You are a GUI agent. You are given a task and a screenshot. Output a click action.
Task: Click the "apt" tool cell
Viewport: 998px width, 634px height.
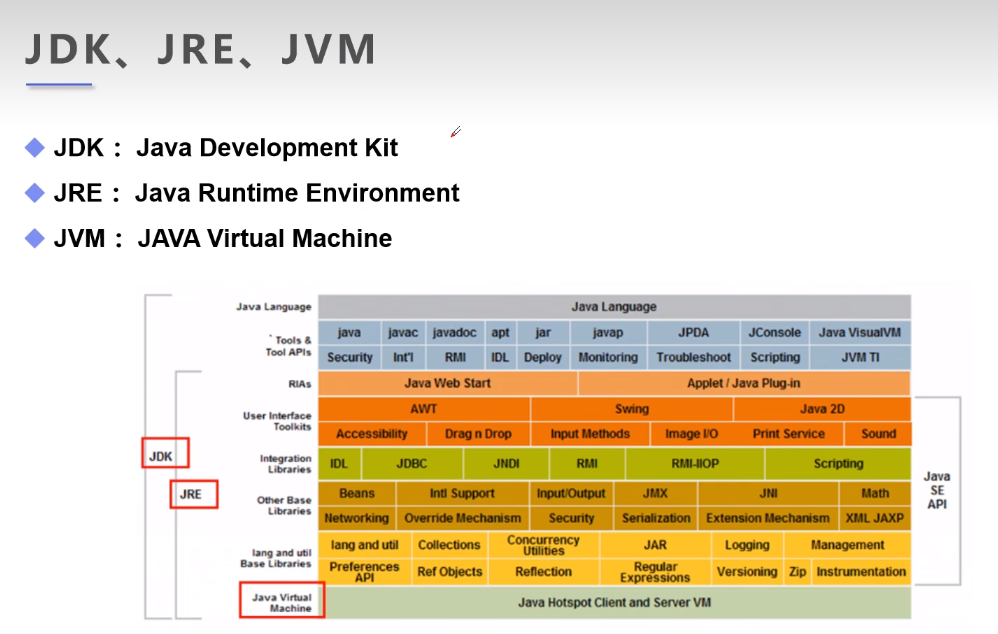[x=500, y=332]
